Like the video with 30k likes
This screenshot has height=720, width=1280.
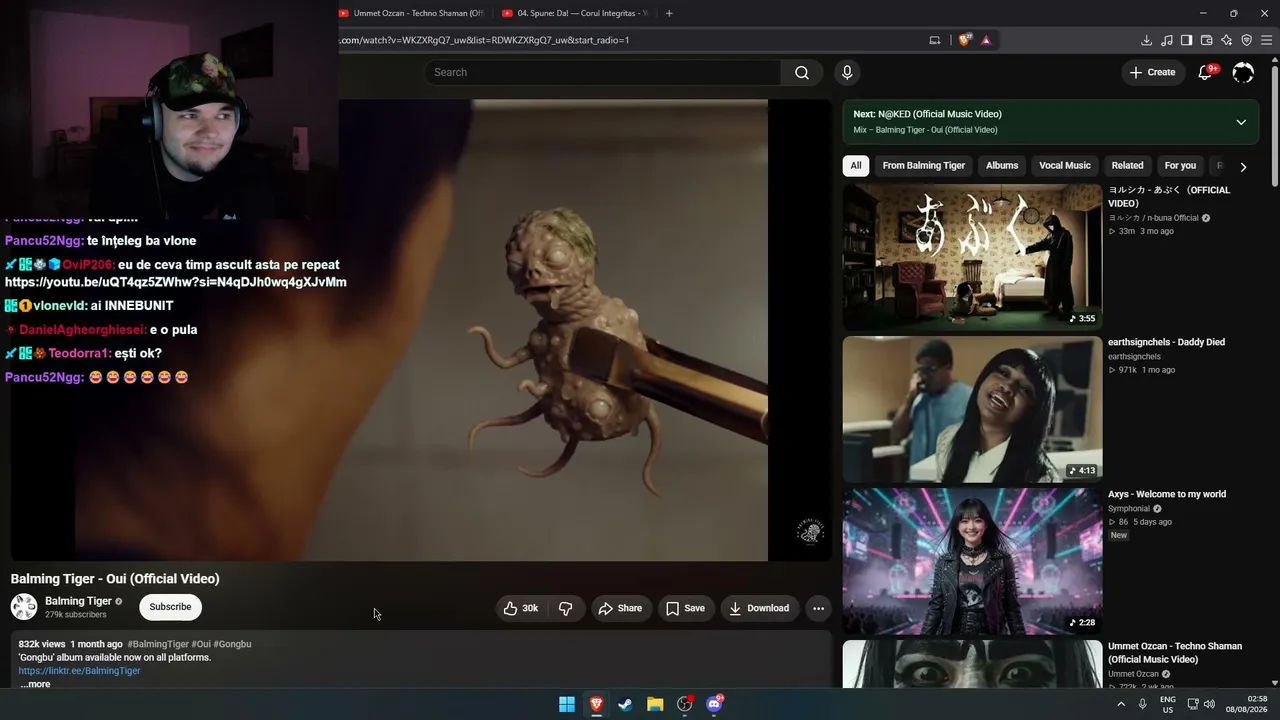pyautogui.click(x=521, y=608)
